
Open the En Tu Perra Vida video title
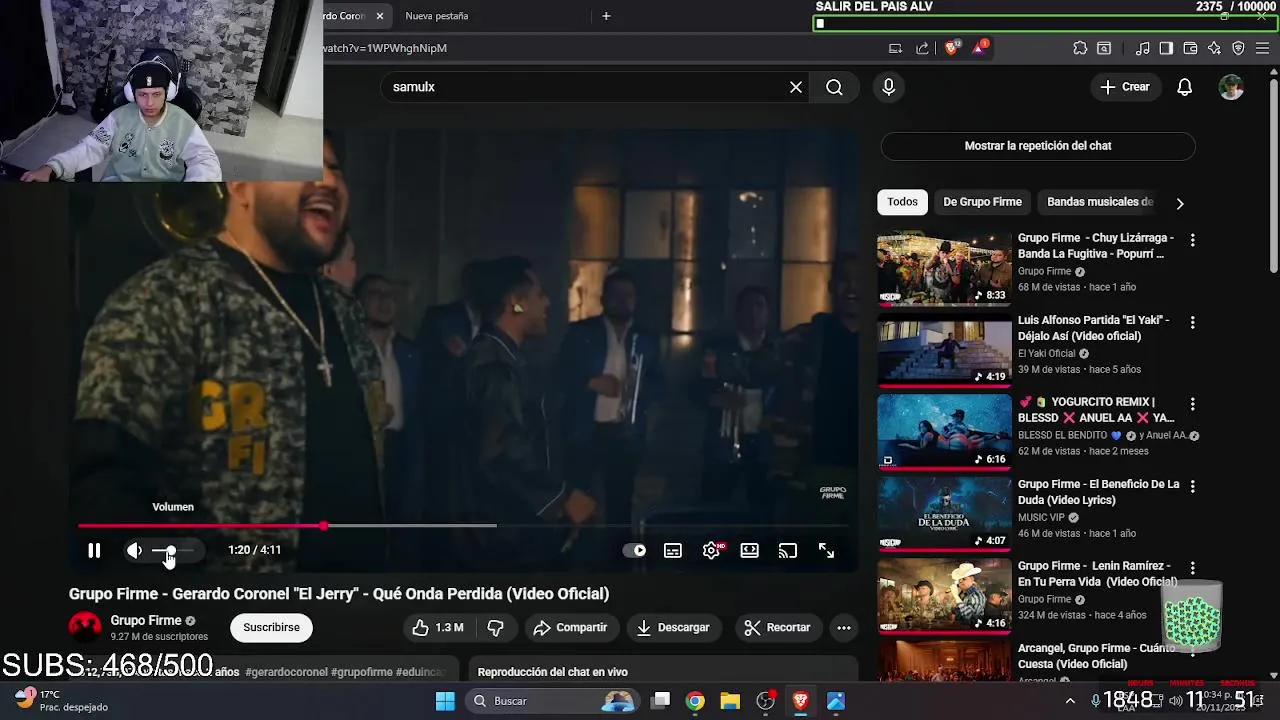(x=1097, y=574)
